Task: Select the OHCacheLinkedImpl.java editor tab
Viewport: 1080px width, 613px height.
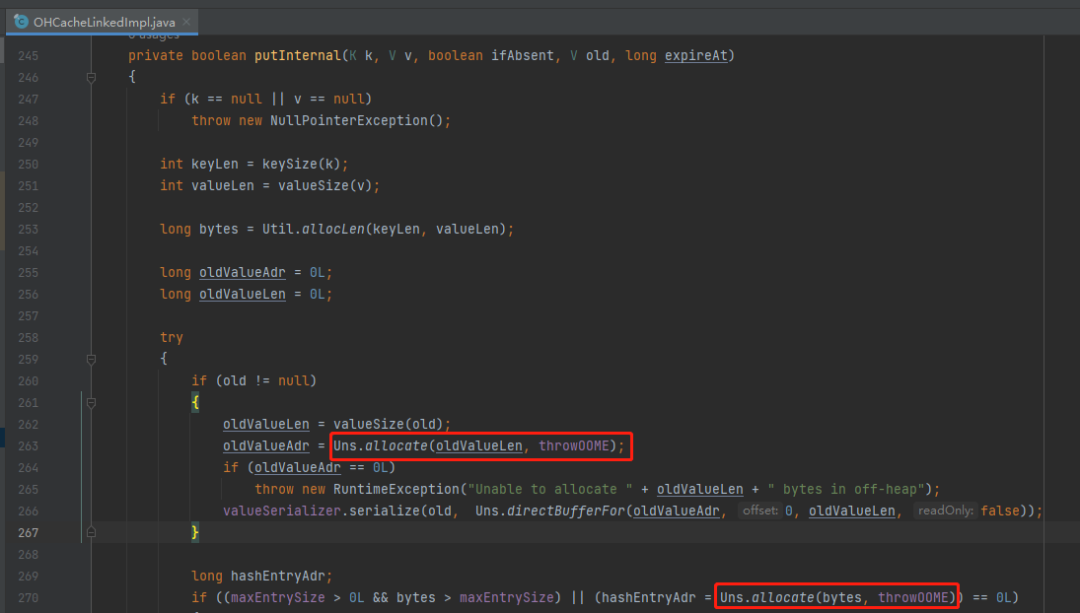Action: click(102, 22)
